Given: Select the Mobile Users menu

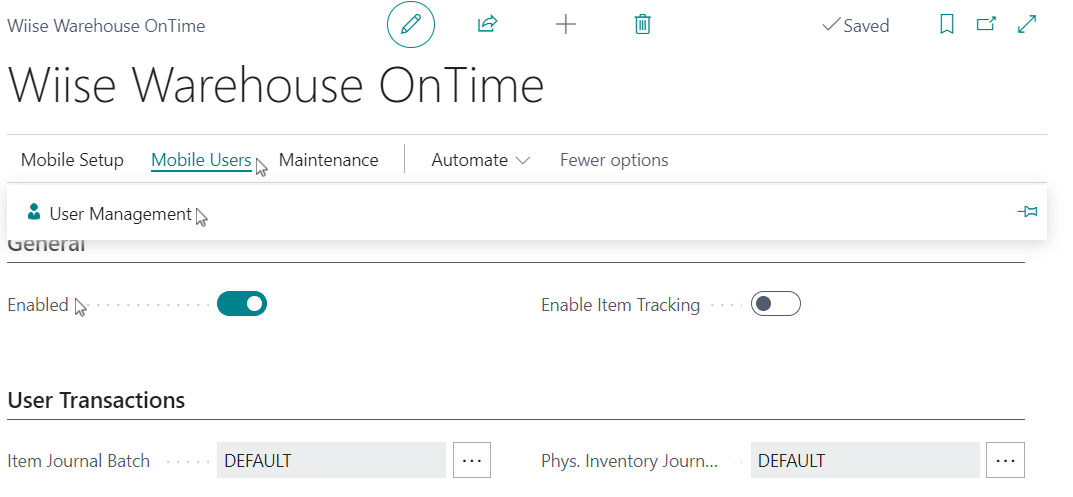Looking at the screenshot, I should 201,160.
